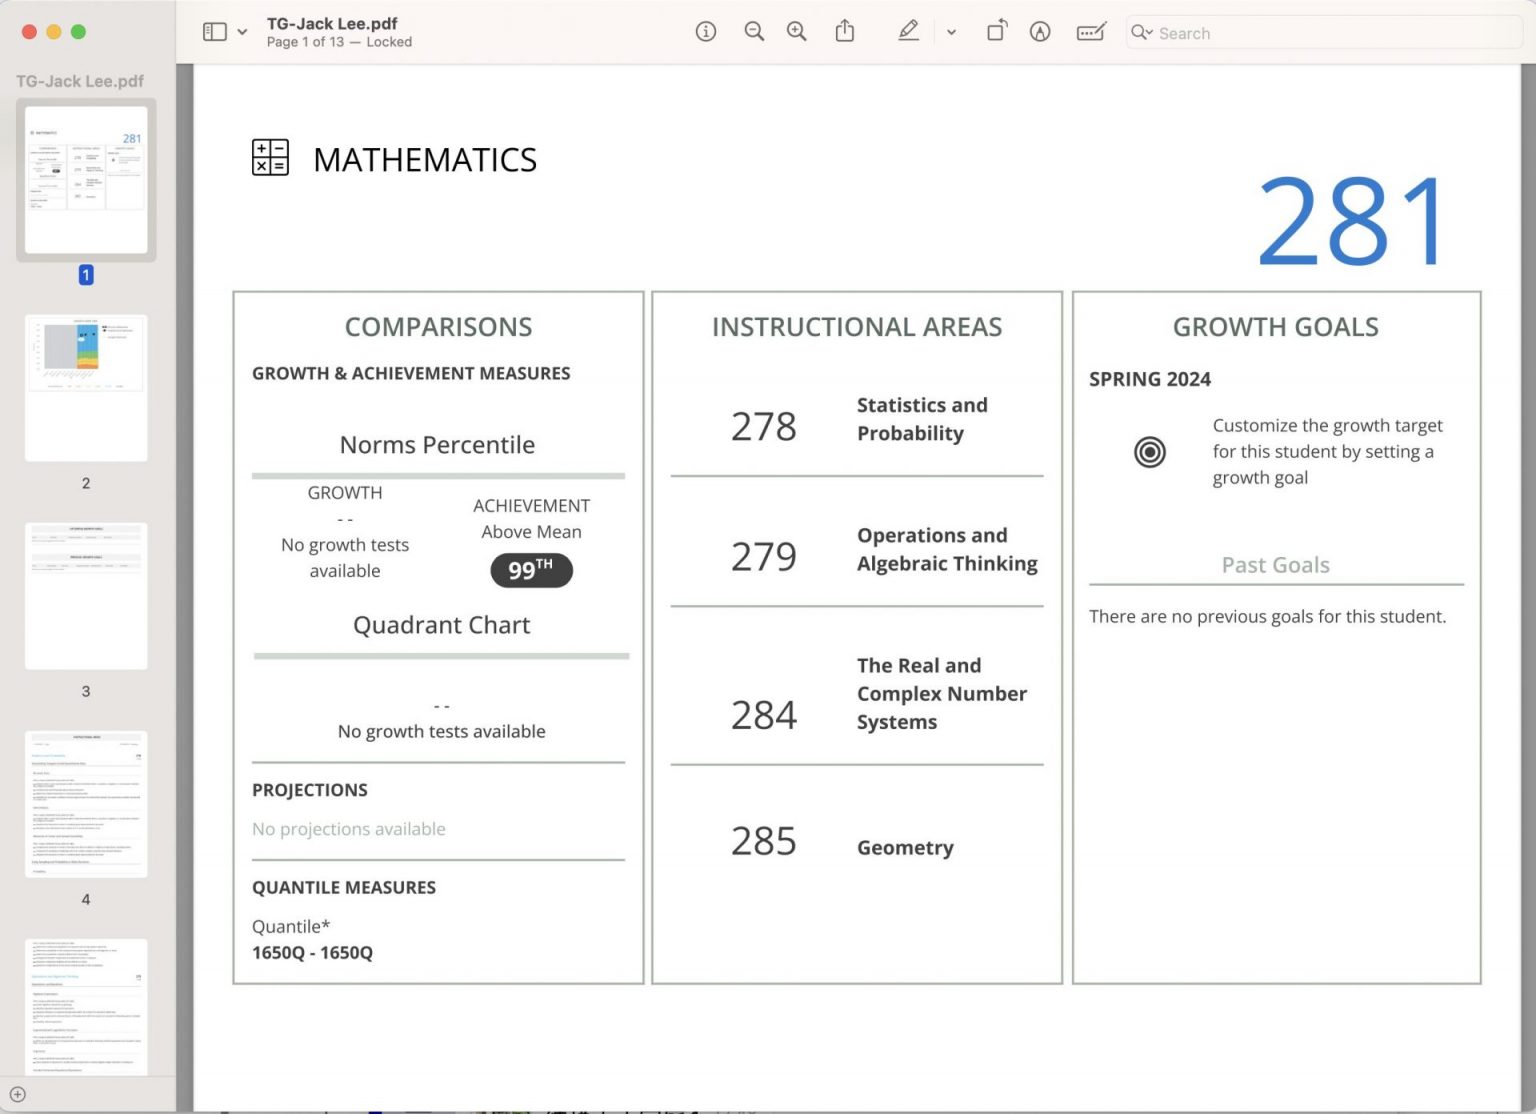Select the Highlight pen tool
Image resolution: width=1536 pixels, height=1114 pixels.
(x=908, y=32)
